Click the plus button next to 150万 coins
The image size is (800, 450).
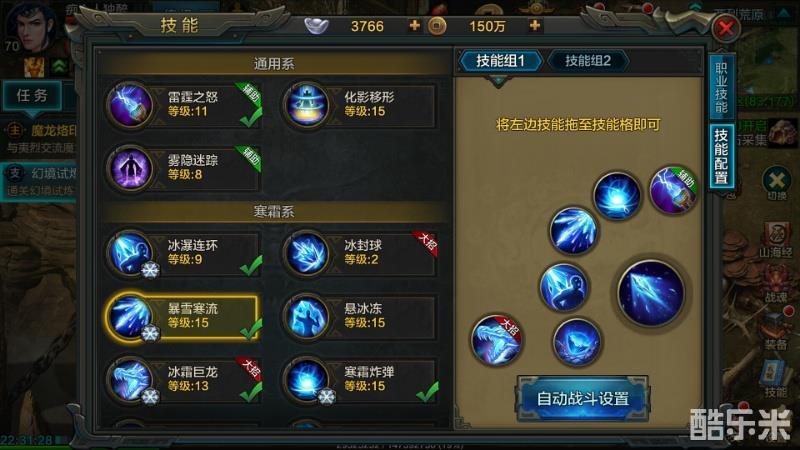pyautogui.click(x=535, y=25)
